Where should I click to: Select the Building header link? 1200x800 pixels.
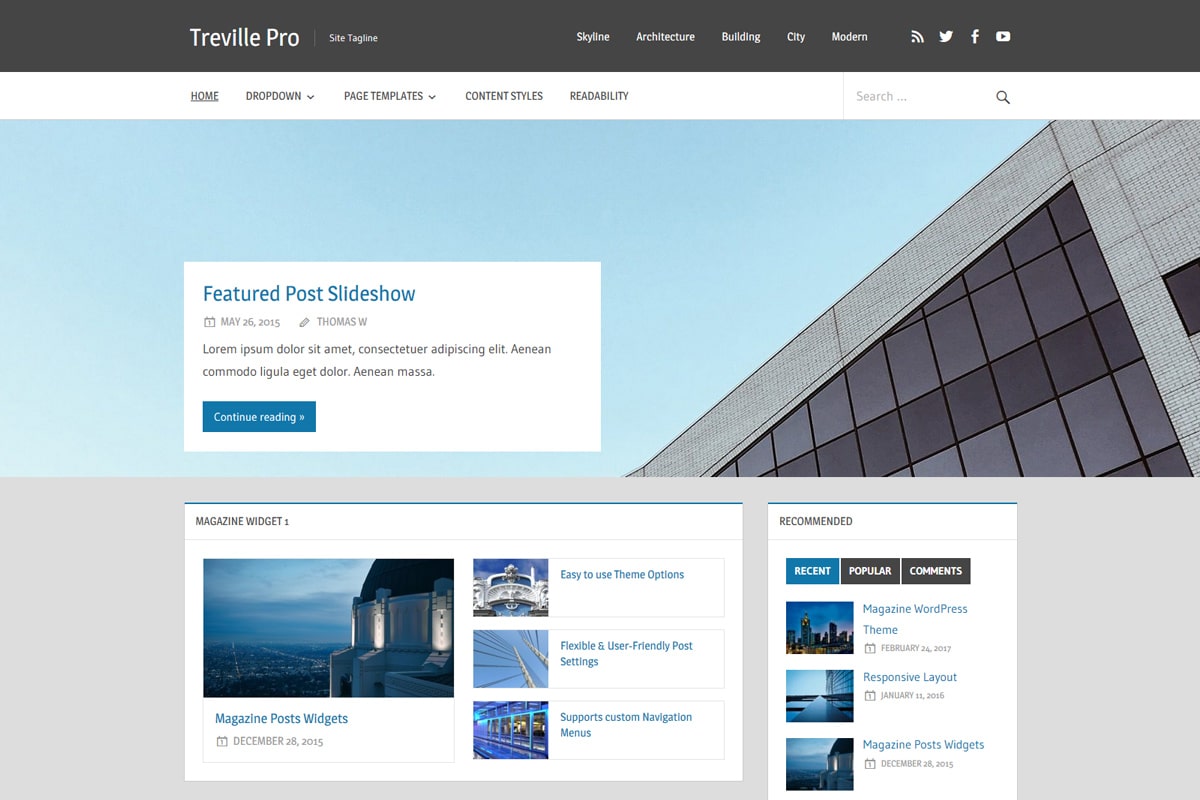[x=741, y=37]
